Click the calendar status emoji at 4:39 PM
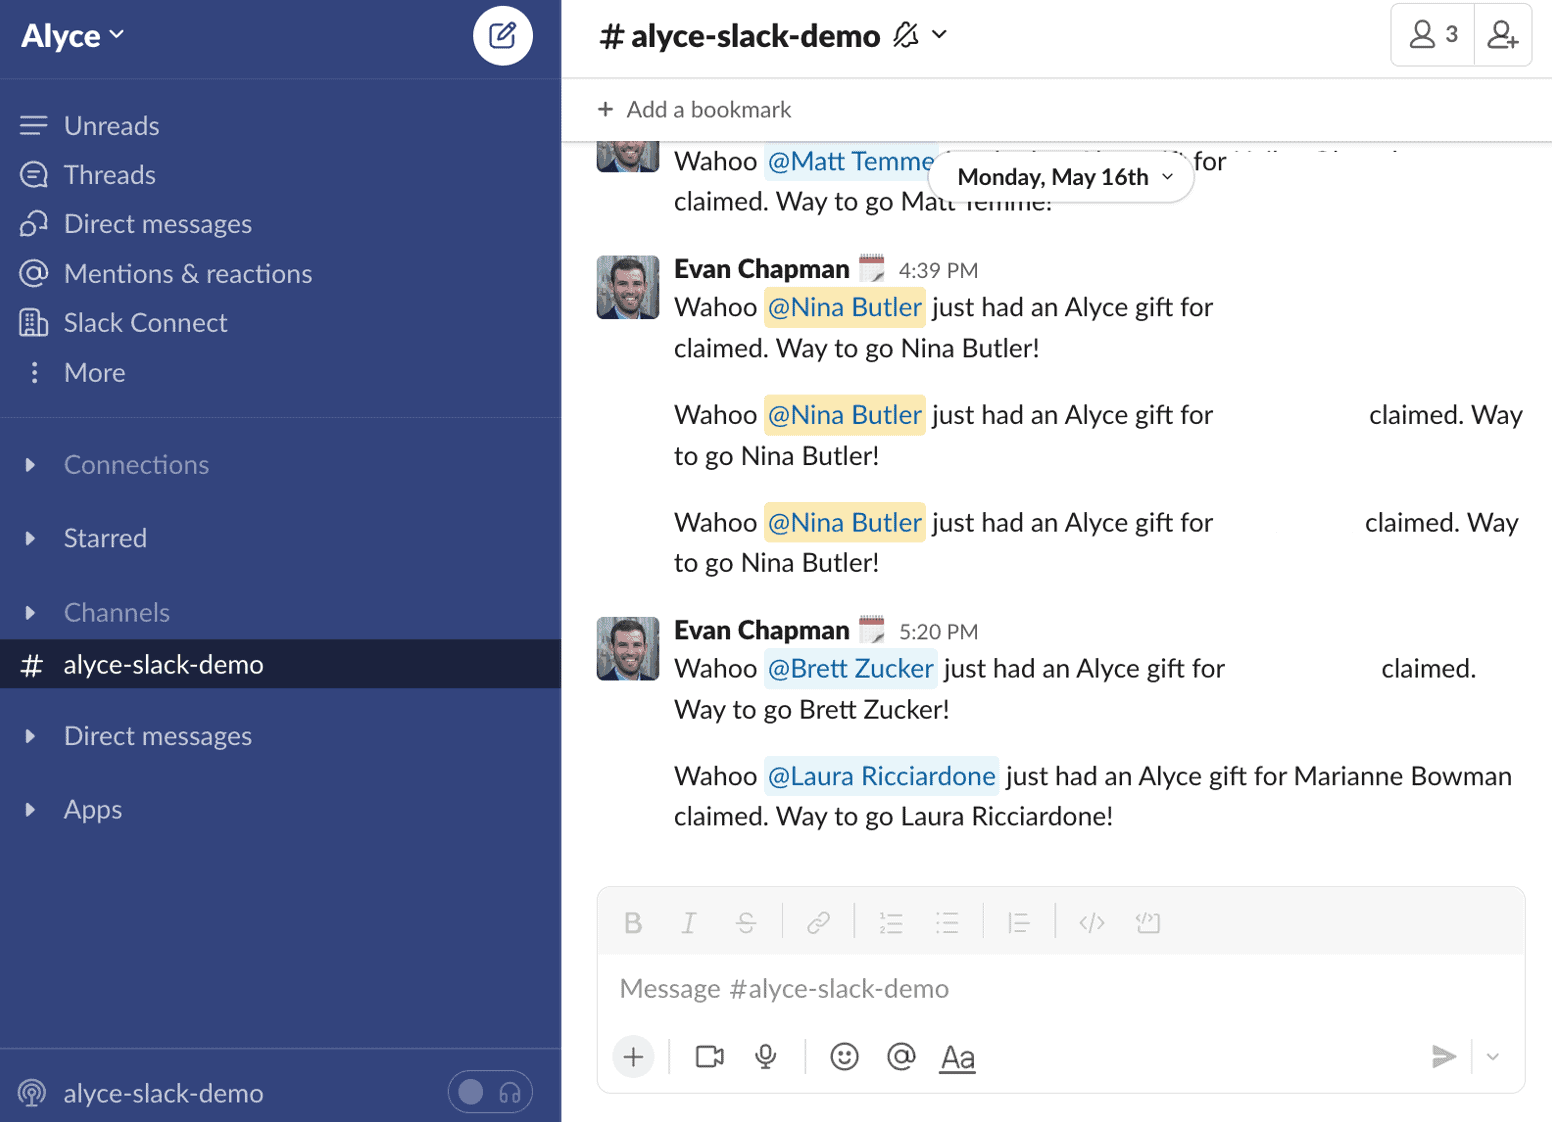1552x1122 pixels. (872, 268)
